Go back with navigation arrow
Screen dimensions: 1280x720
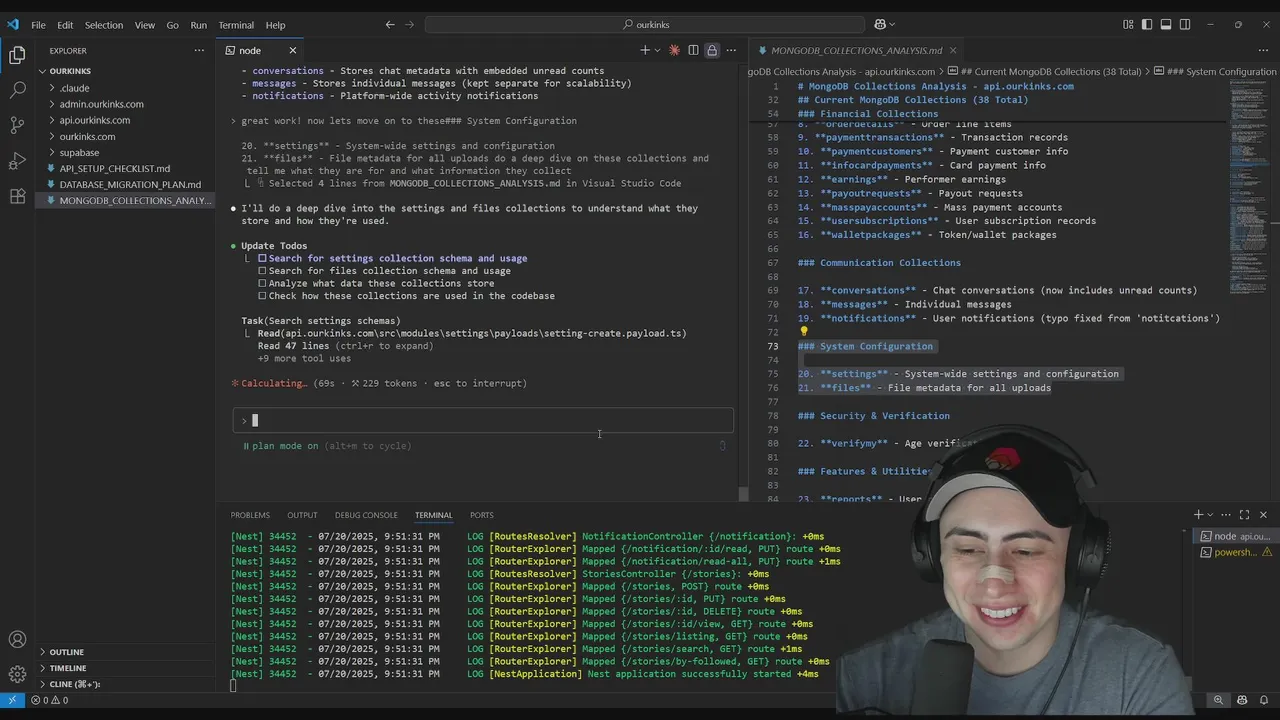(390, 25)
